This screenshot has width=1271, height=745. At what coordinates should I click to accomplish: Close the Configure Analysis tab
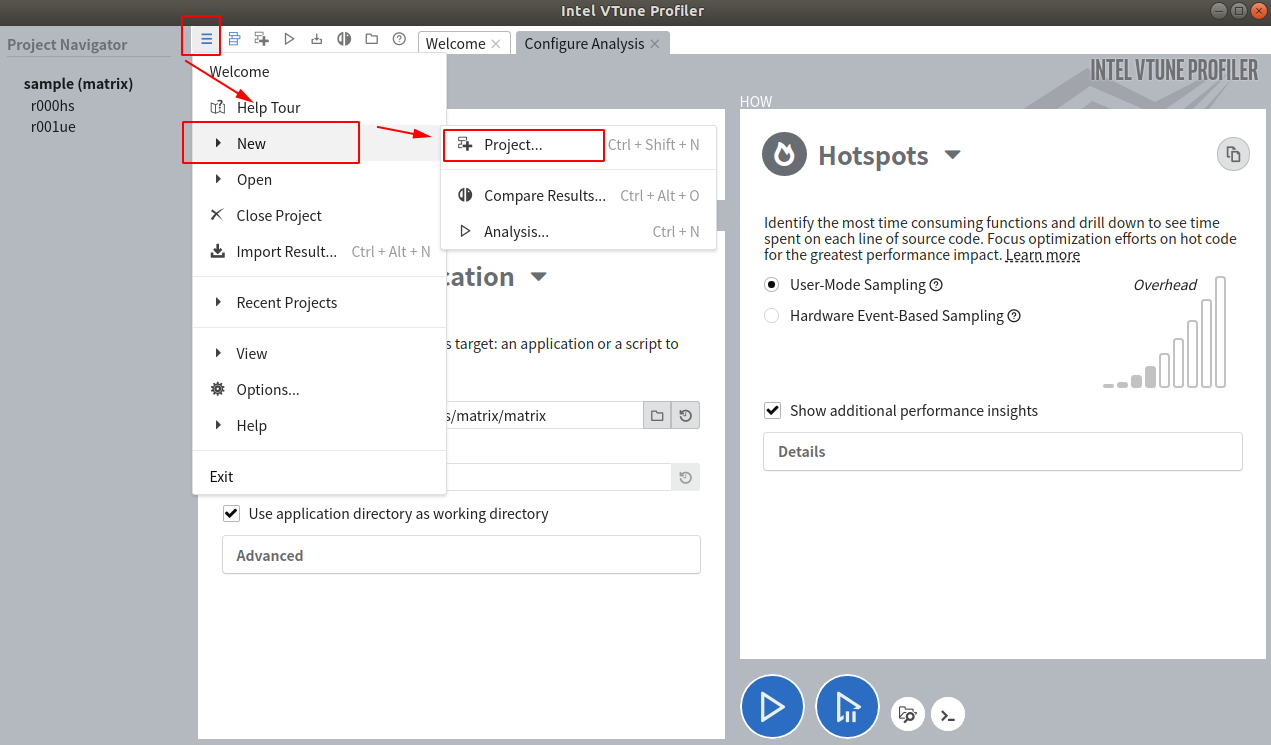pyautogui.click(x=655, y=44)
